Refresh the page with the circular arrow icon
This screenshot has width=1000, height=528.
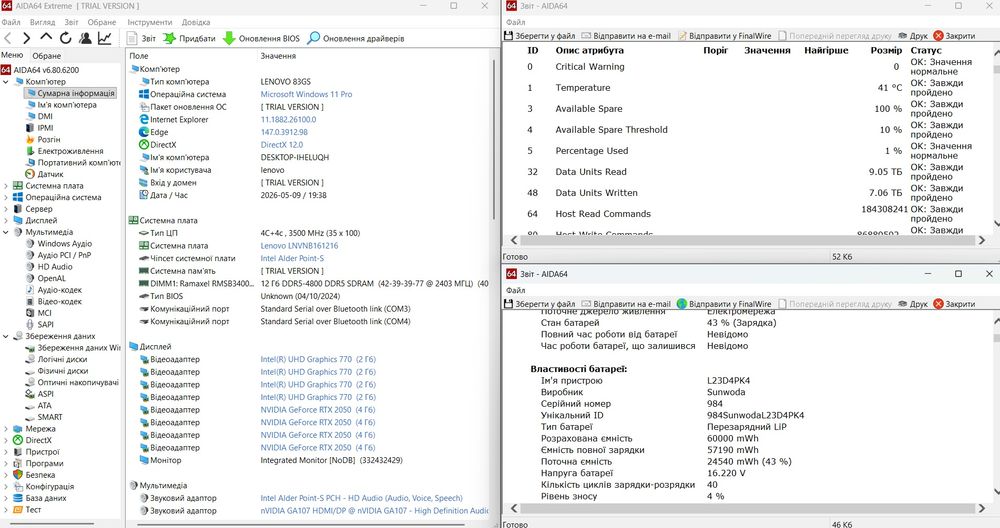(x=65, y=38)
